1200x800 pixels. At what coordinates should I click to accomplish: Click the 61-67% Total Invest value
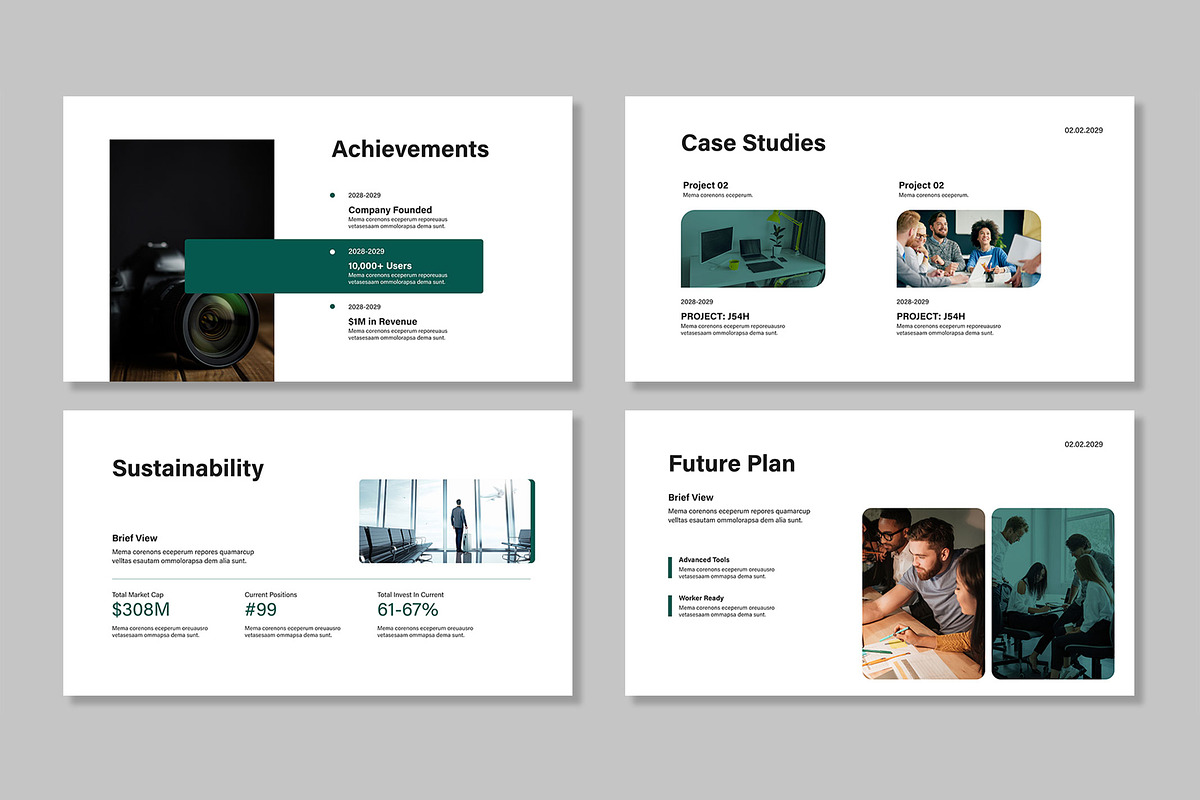[x=408, y=609]
